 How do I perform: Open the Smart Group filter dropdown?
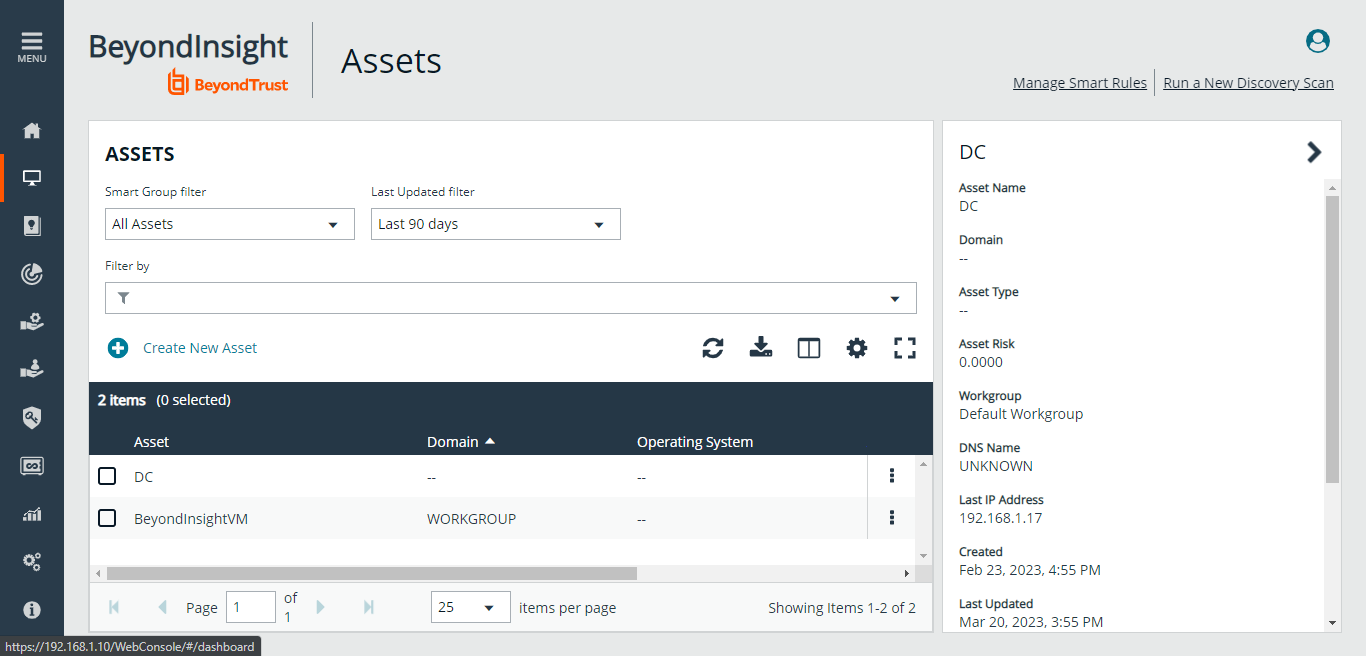(x=229, y=223)
